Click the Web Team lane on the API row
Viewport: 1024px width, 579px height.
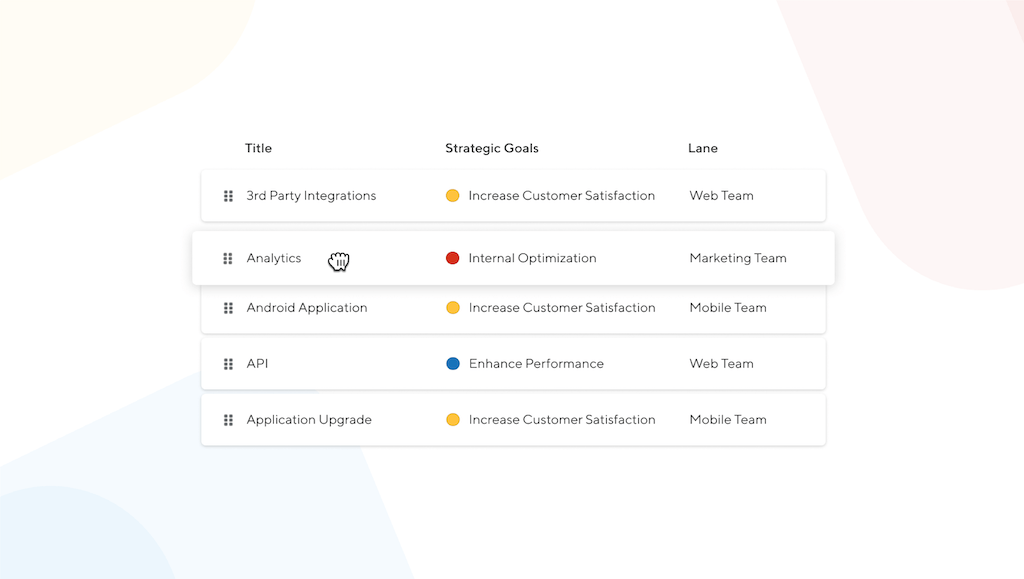coord(721,363)
